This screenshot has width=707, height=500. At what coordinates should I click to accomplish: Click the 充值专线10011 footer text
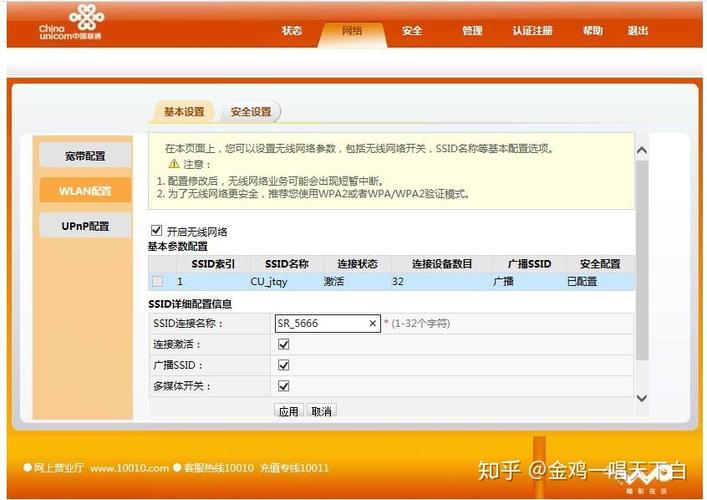(294, 468)
